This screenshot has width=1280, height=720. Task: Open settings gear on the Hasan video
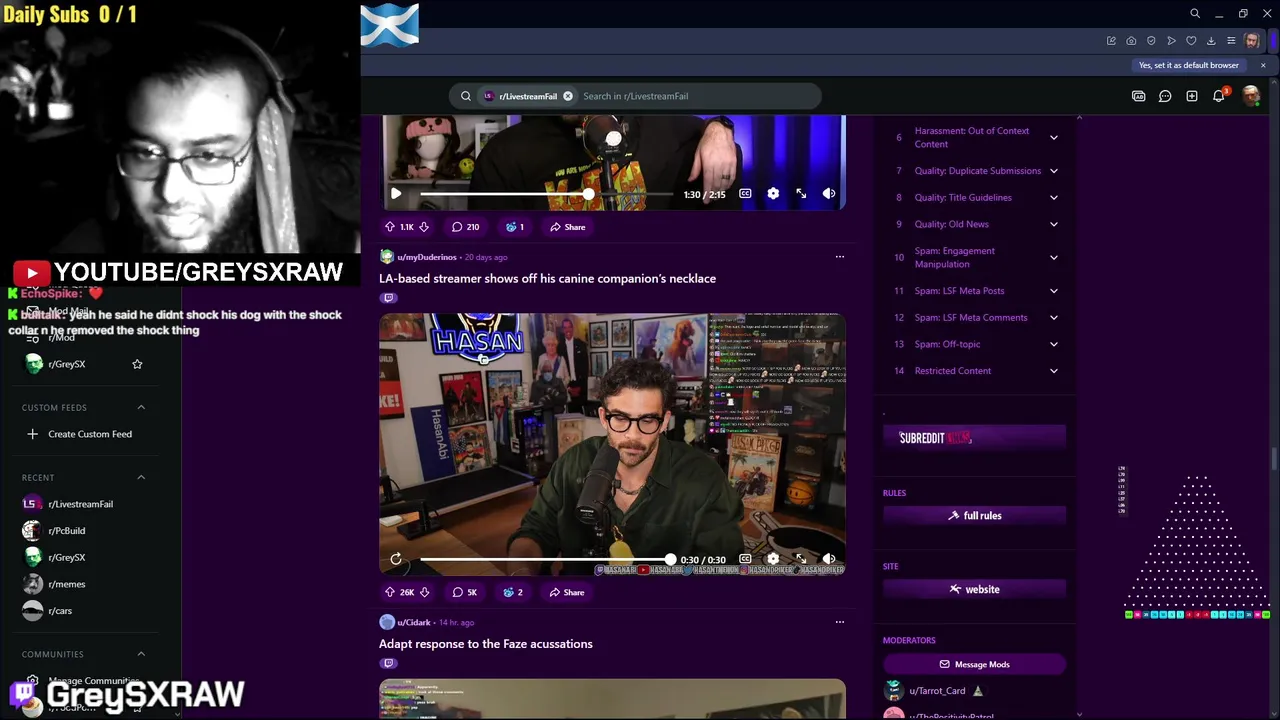pos(773,559)
